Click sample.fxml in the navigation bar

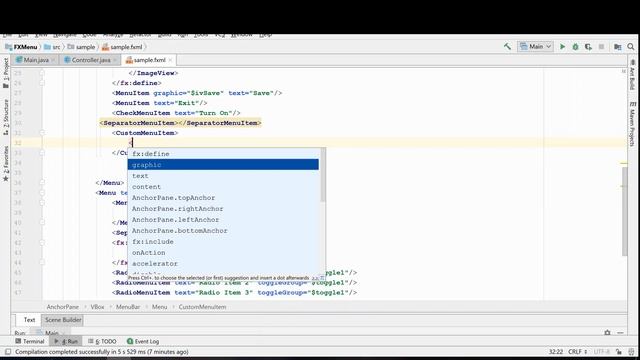[122, 47]
